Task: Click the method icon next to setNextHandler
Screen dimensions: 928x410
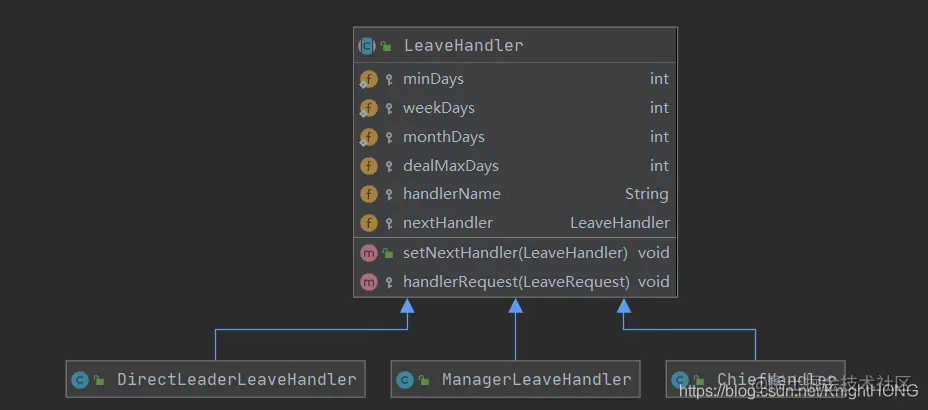Action: (369, 253)
